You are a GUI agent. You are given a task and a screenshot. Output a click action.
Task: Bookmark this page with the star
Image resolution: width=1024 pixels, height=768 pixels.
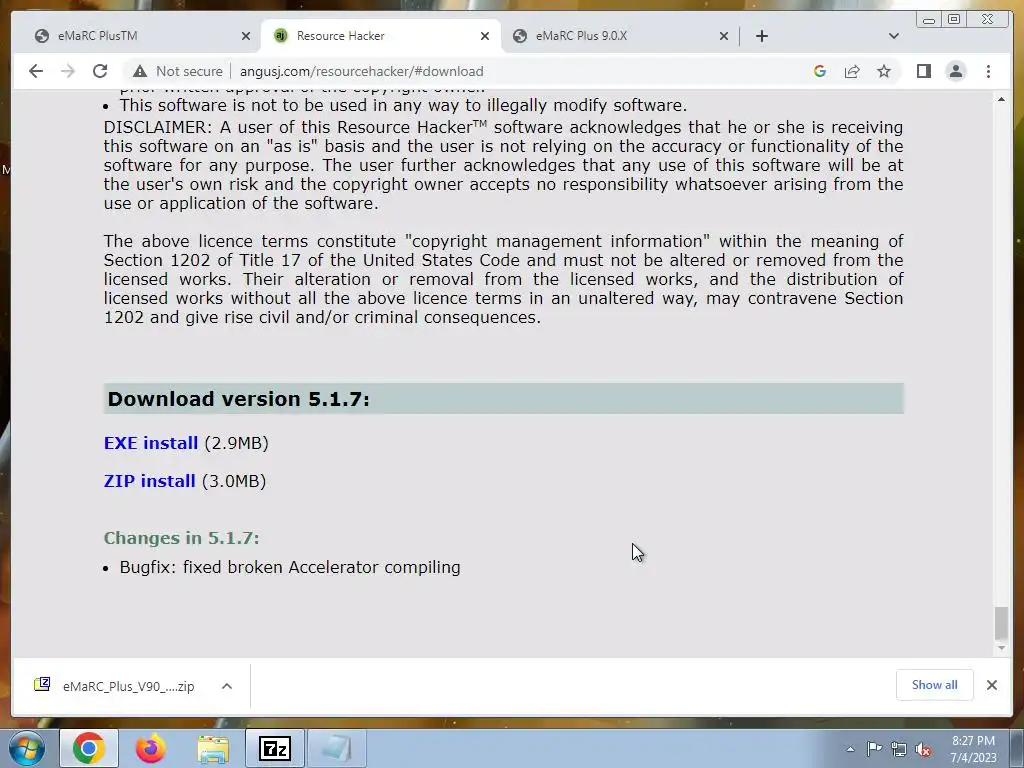tap(884, 71)
